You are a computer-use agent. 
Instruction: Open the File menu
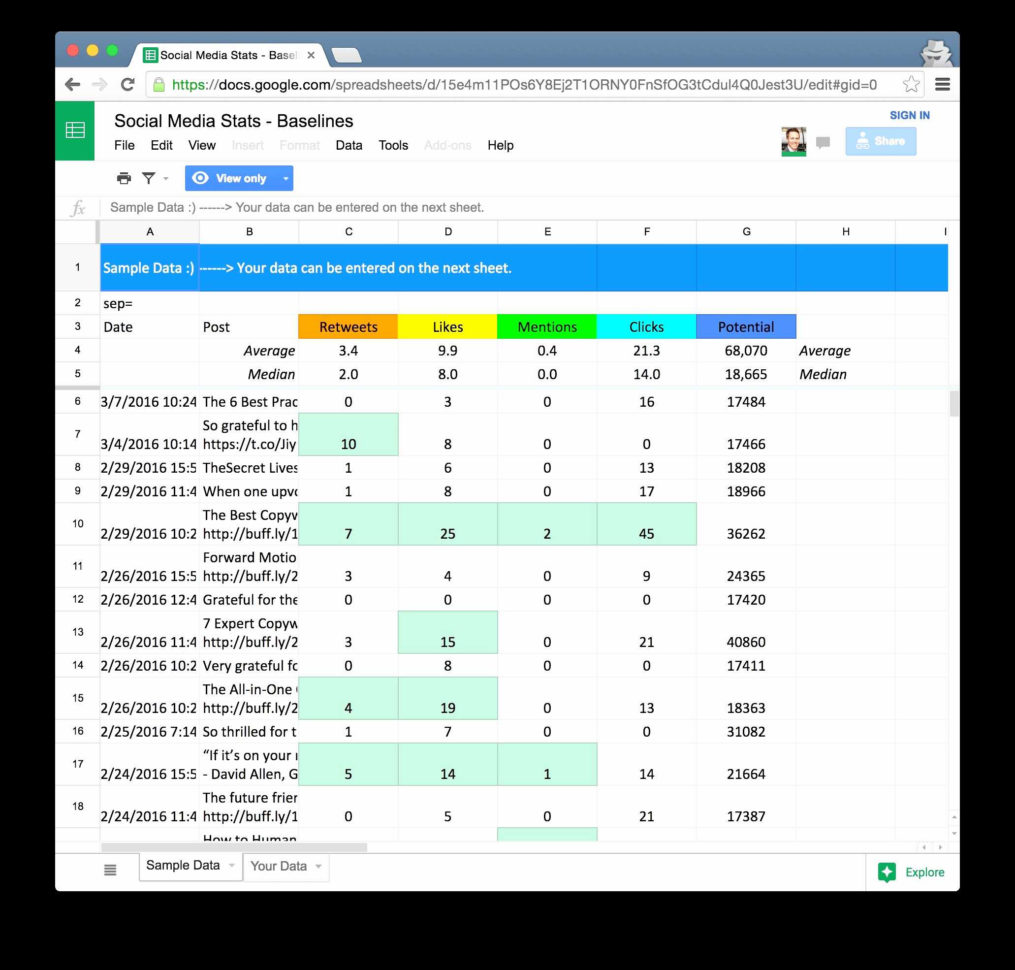tap(124, 145)
